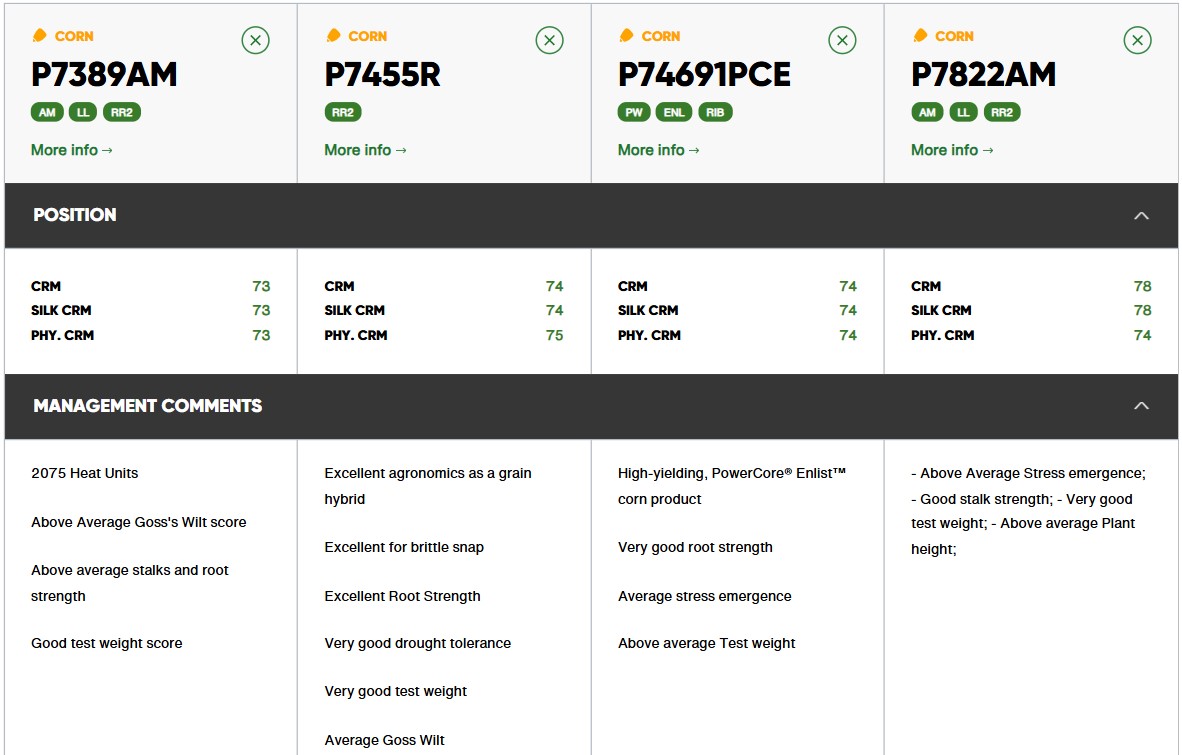Open More info for P7455R

tap(365, 150)
